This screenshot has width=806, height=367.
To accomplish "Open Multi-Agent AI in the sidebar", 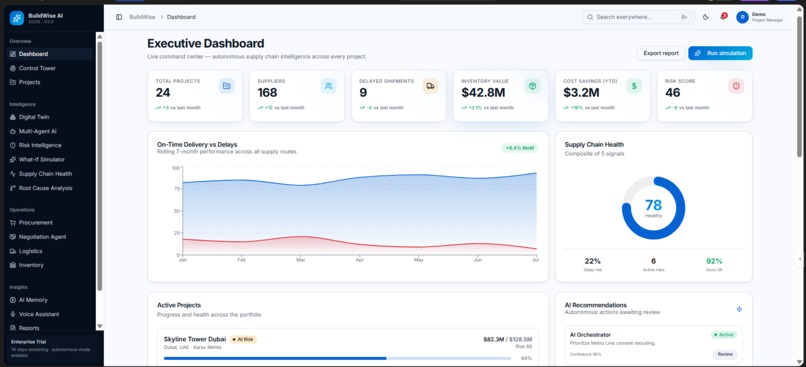I will pos(49,132).
